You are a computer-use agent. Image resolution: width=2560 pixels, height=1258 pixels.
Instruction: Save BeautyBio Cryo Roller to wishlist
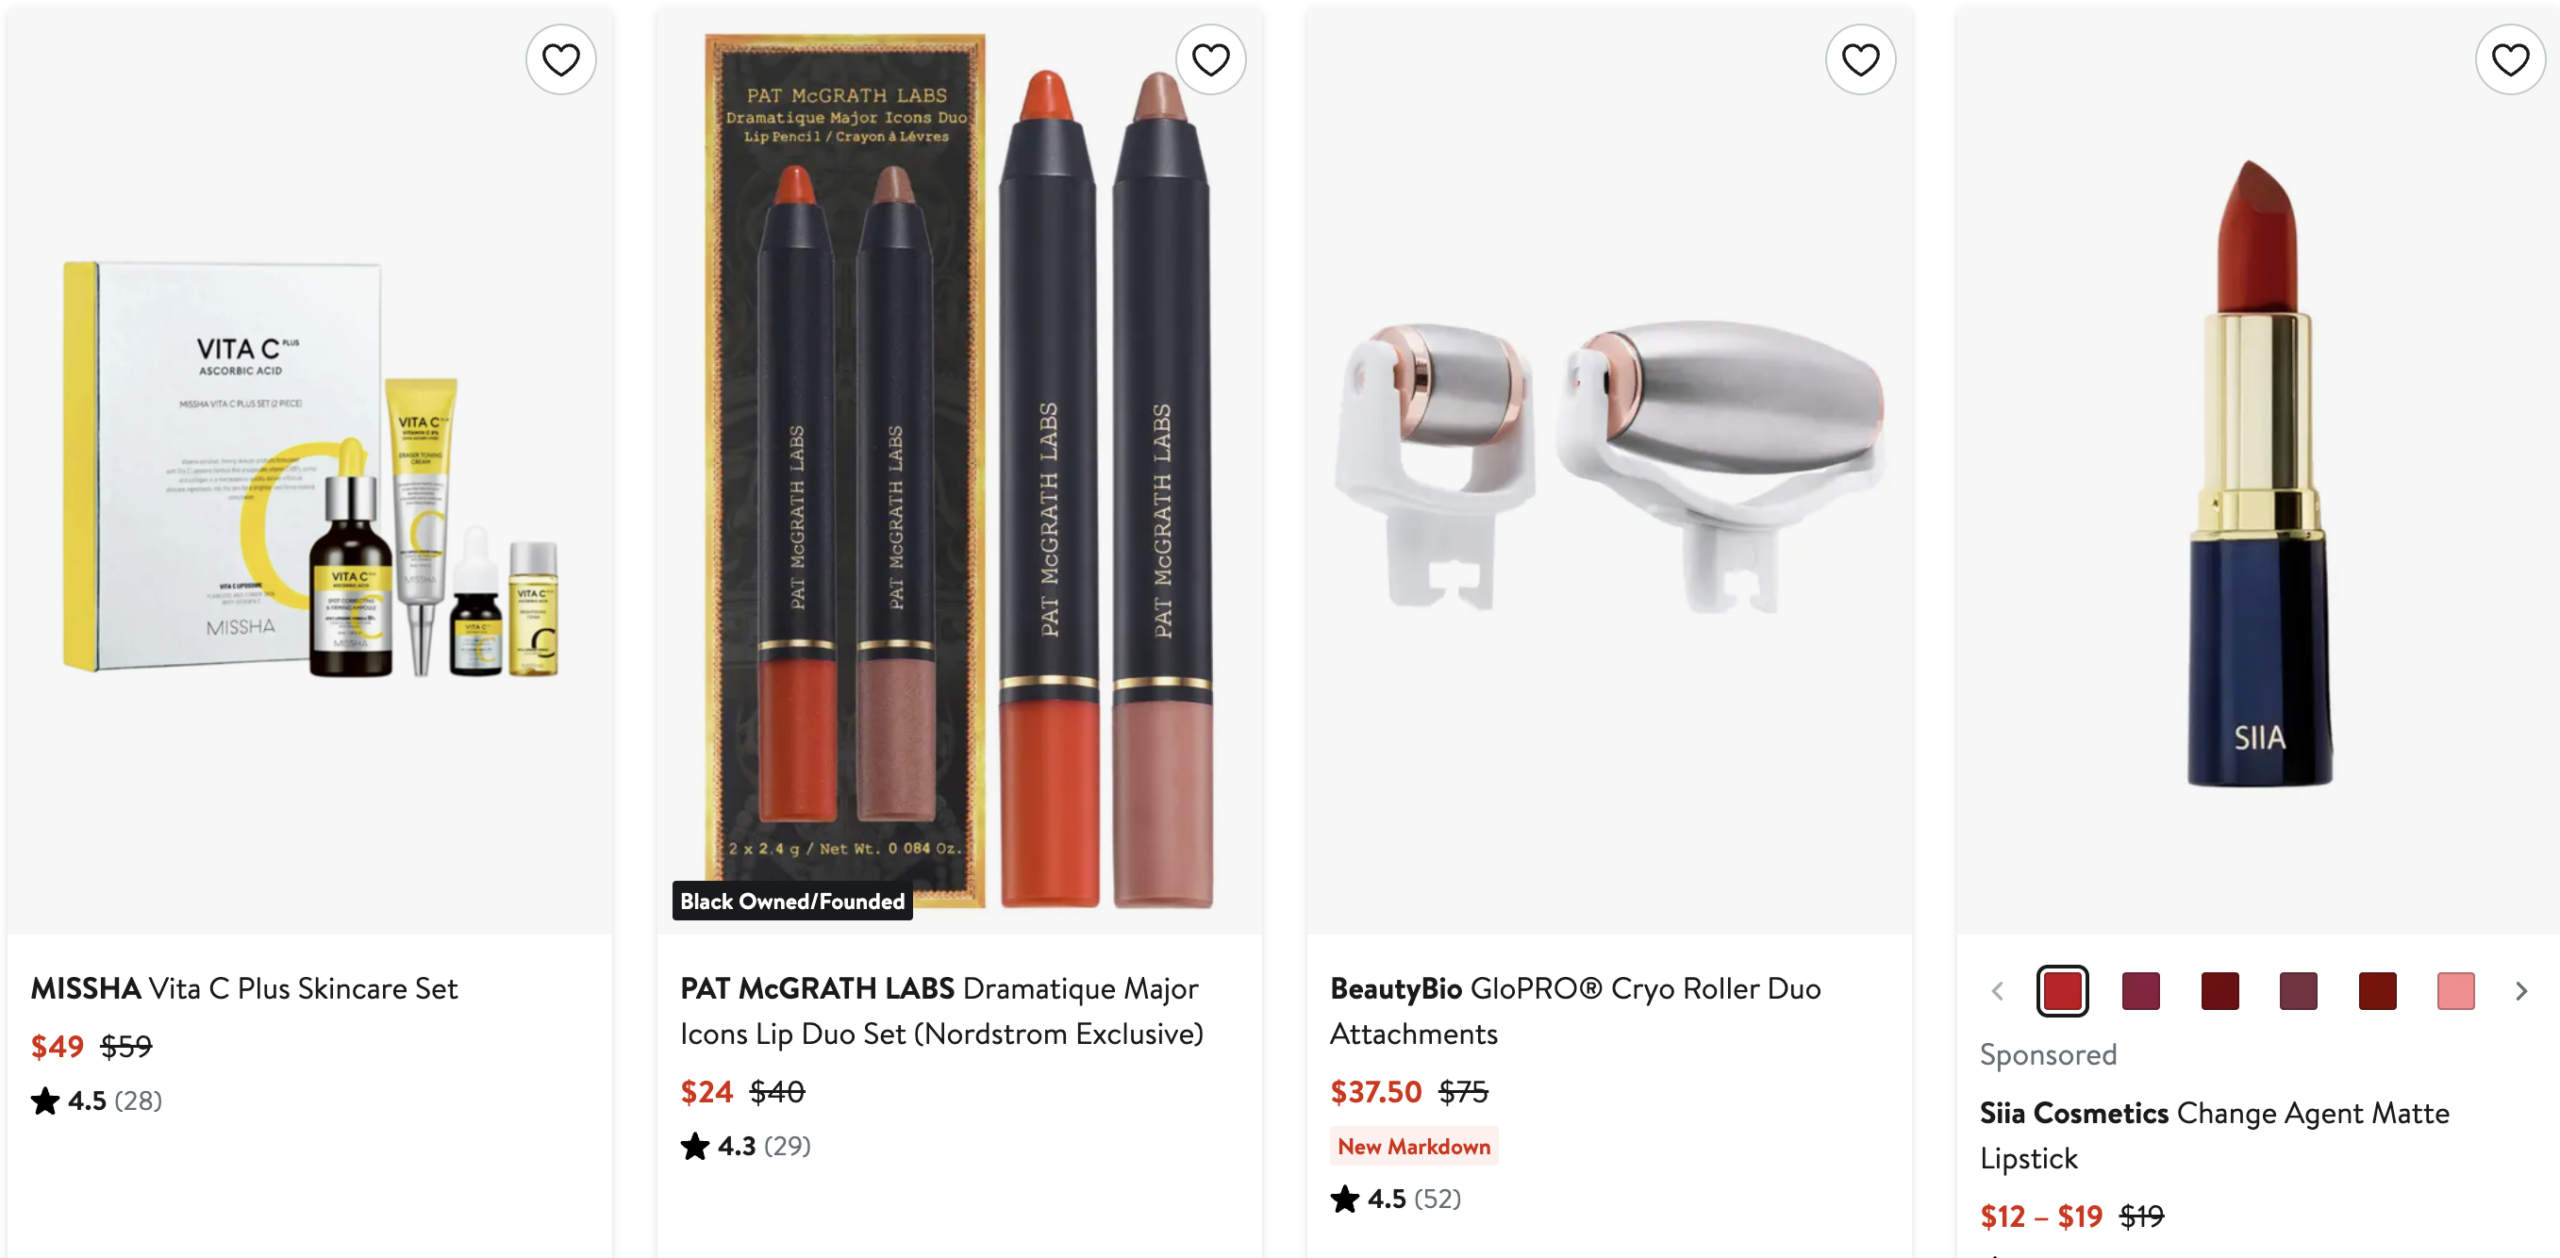[1860, 60]
